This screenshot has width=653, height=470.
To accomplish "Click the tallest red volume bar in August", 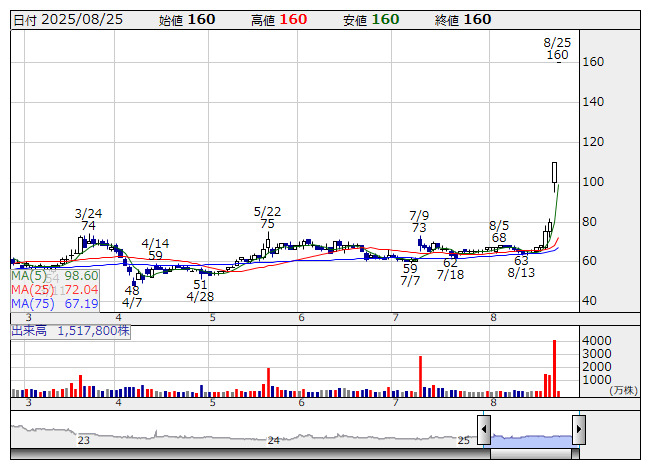I will [554, 368].
